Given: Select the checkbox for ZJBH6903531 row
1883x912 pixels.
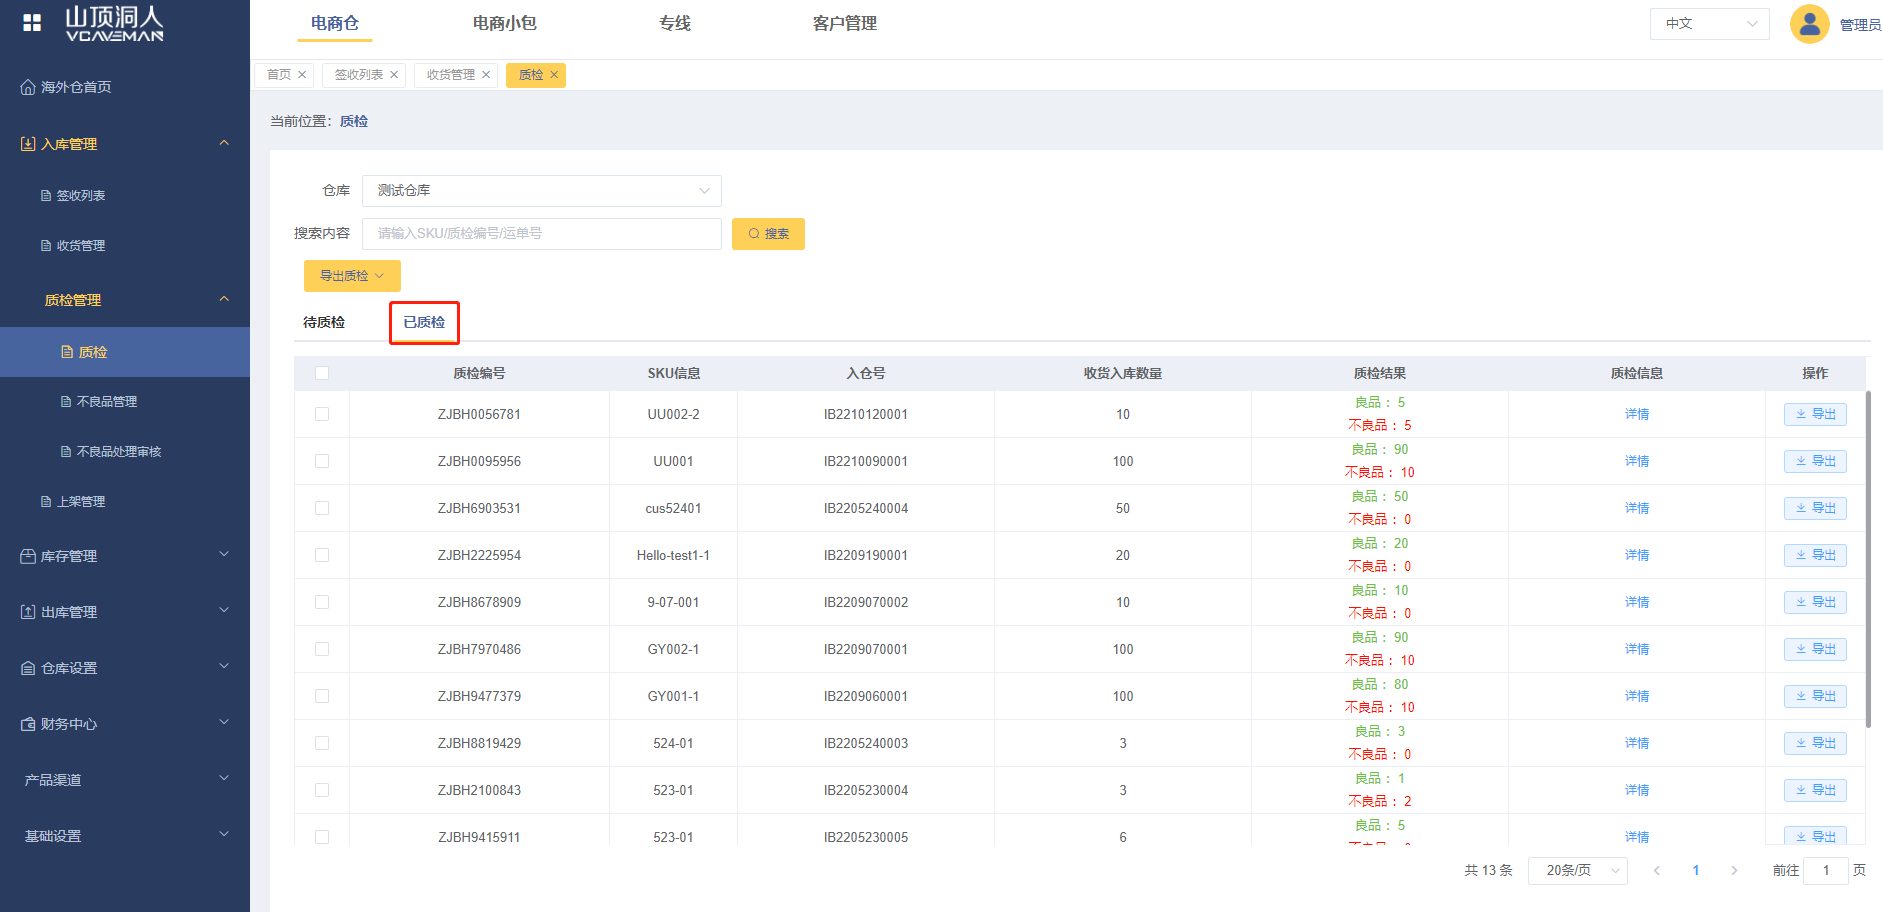Looking at the screenshot, I should pos(322,508).
